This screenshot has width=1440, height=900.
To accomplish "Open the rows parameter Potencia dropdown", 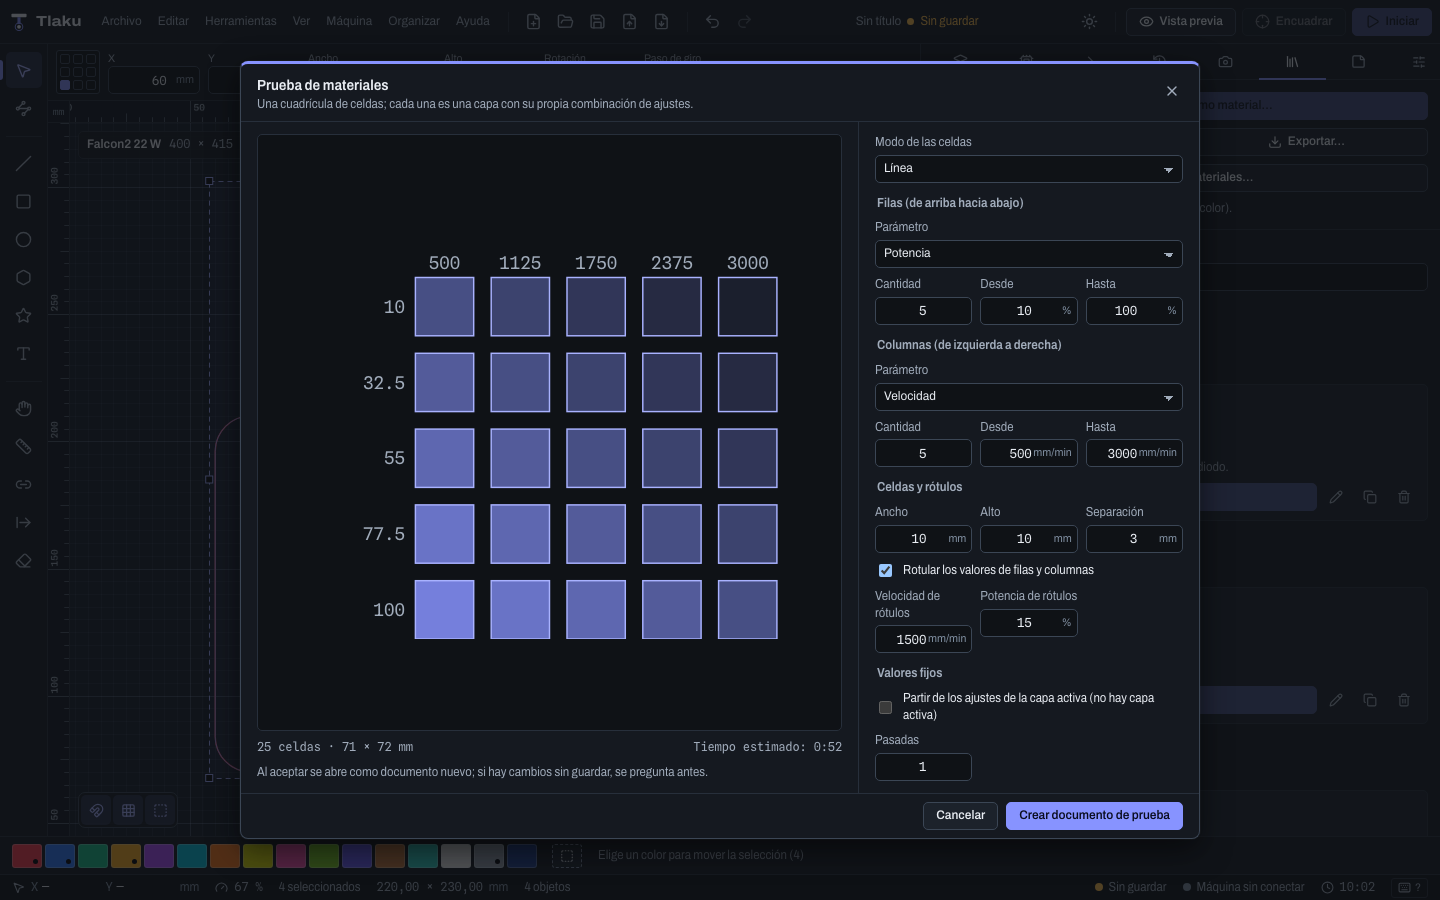I will coord(1028,254).
